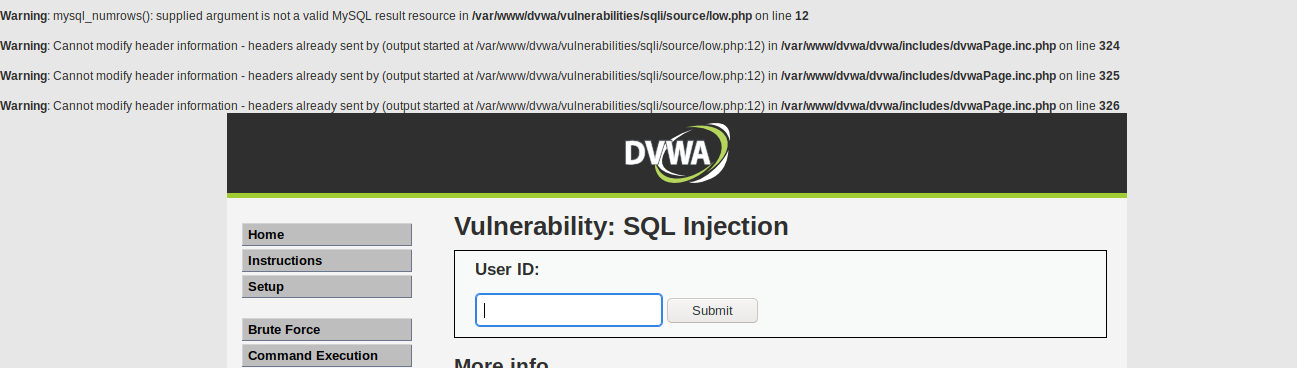The image size is (1297, 368).
Task: Click the bold line number 325
Action: (x=1109, y=76)
